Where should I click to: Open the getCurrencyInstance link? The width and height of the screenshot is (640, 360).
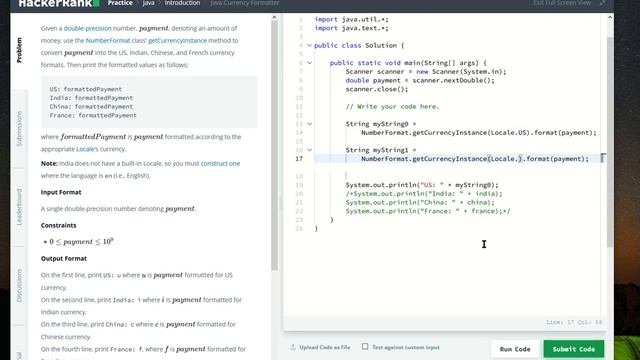178,40
